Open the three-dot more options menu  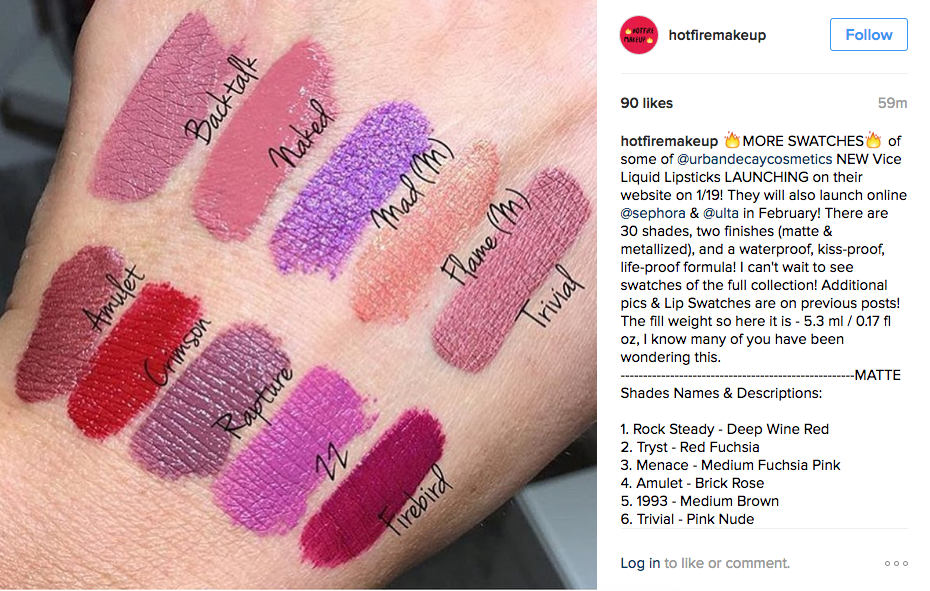click(x=896, y=564)
